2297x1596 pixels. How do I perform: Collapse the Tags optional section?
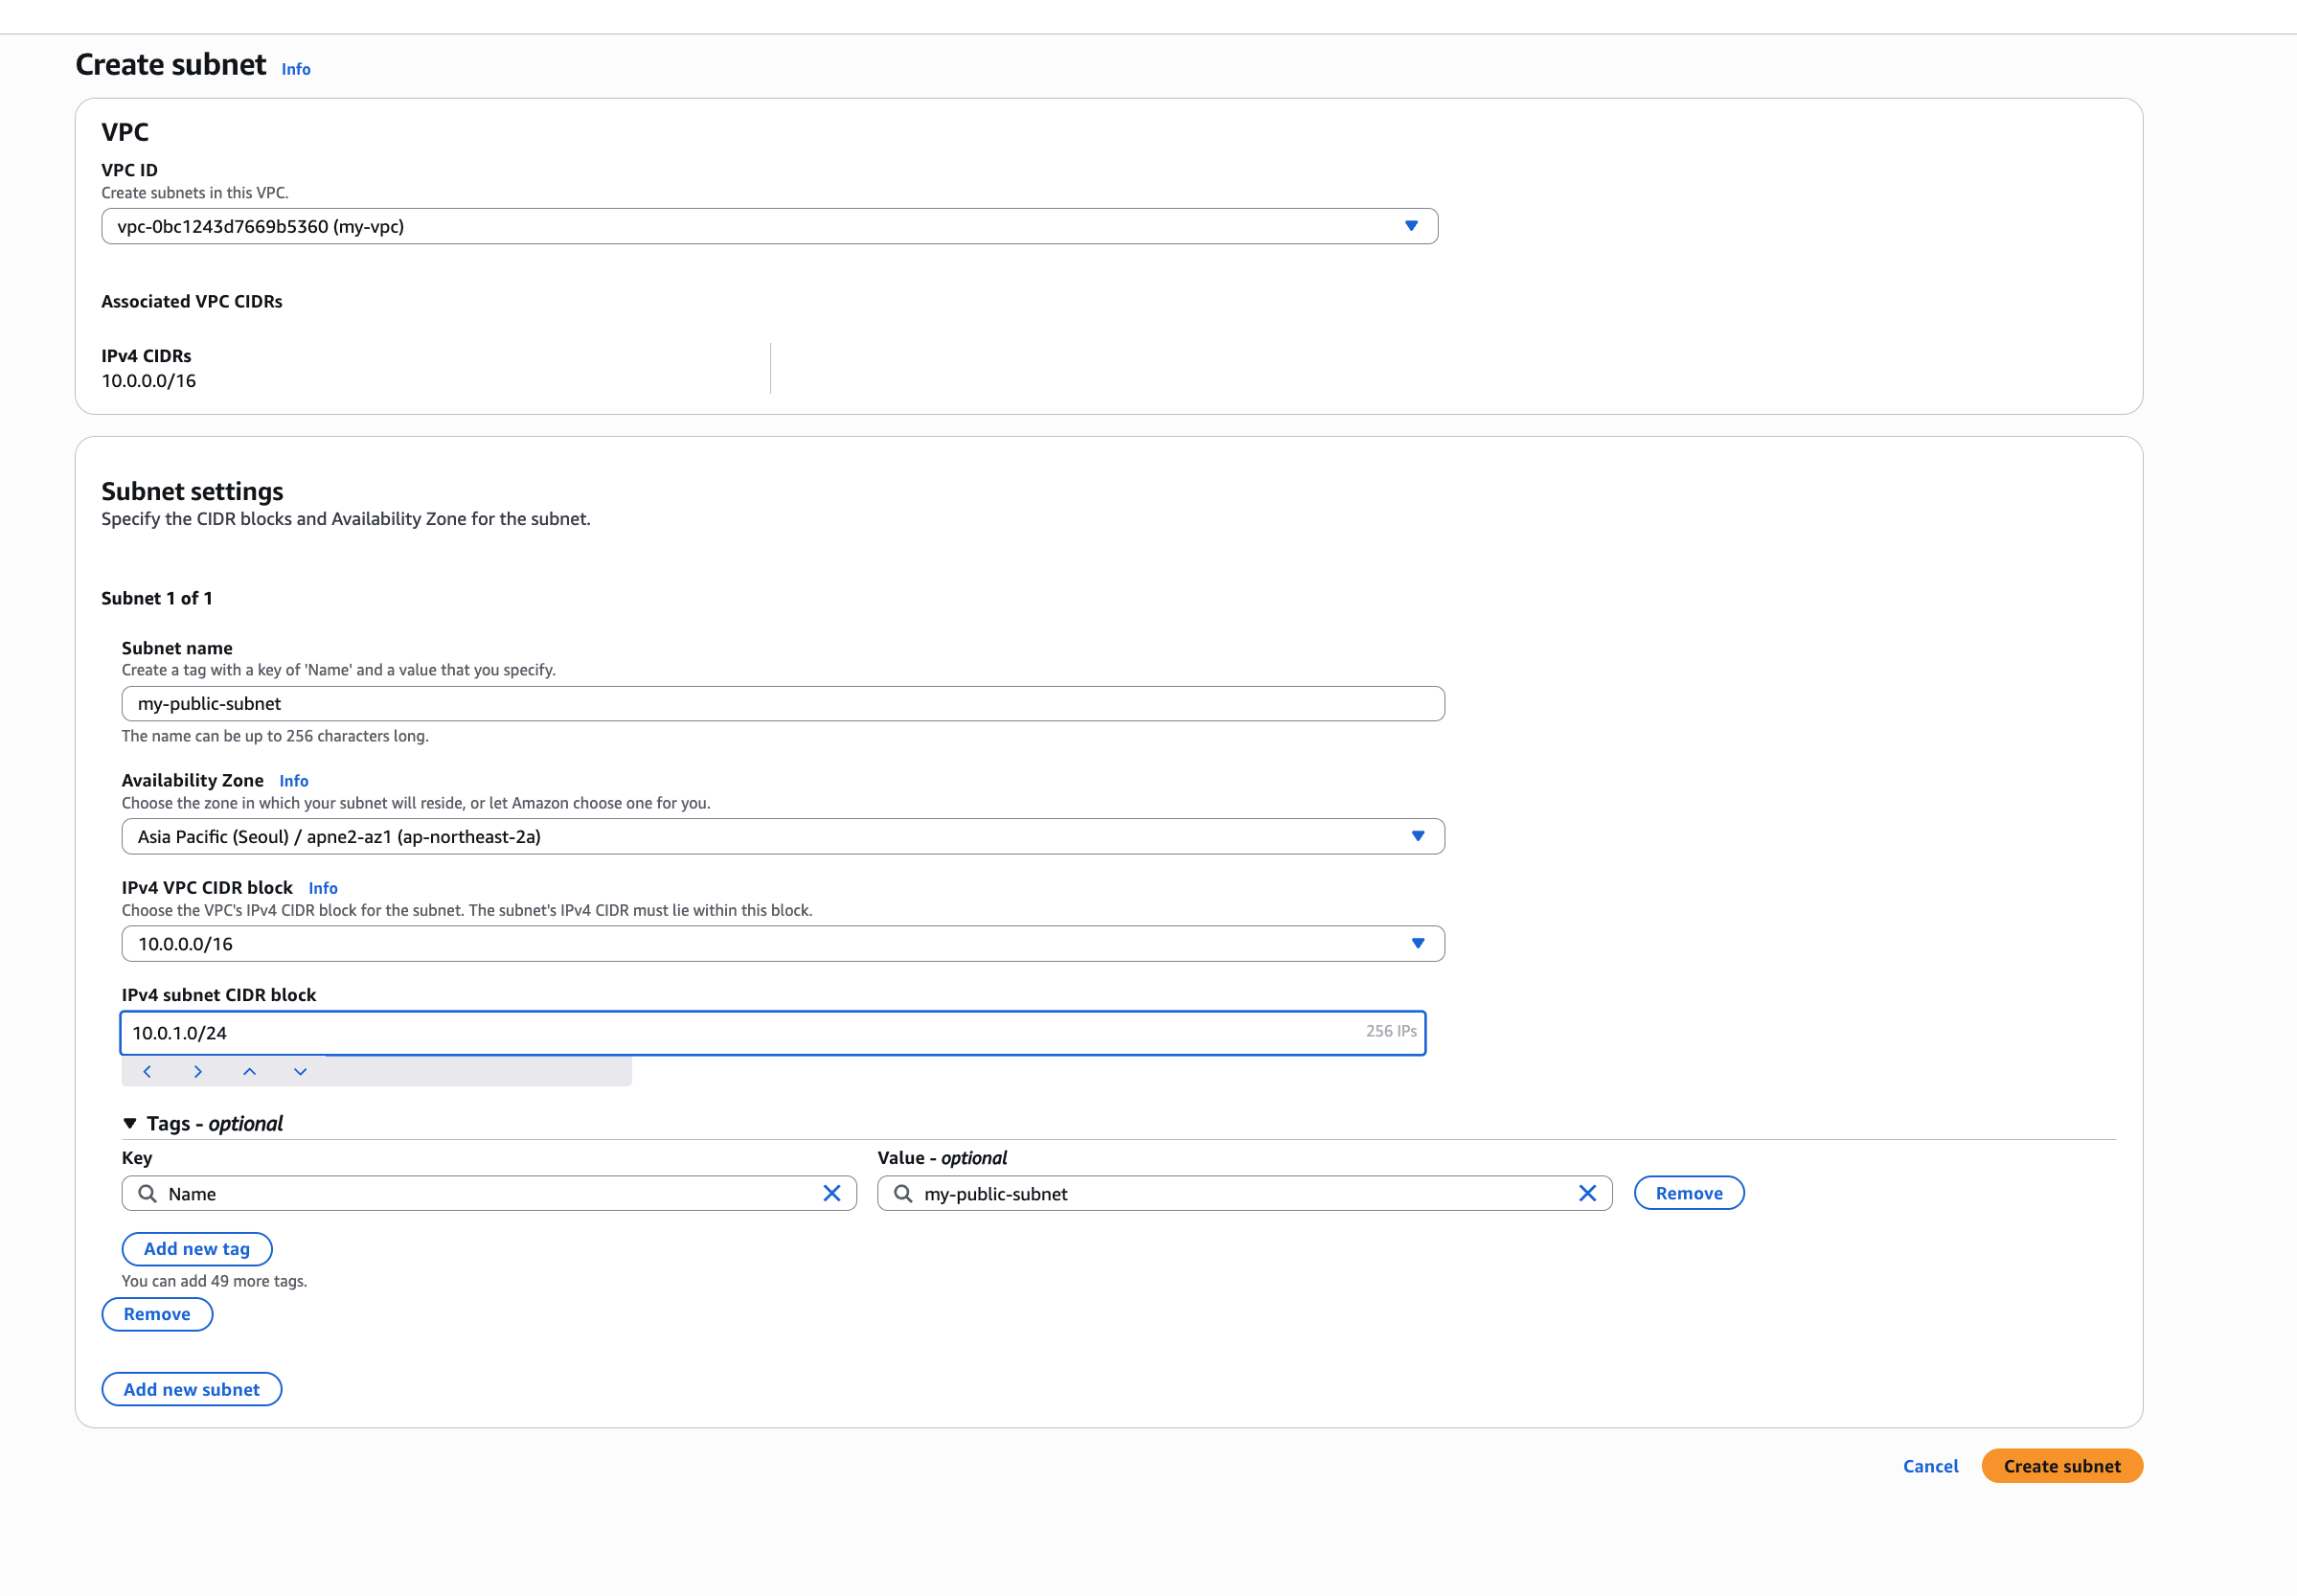[130, 1123]
